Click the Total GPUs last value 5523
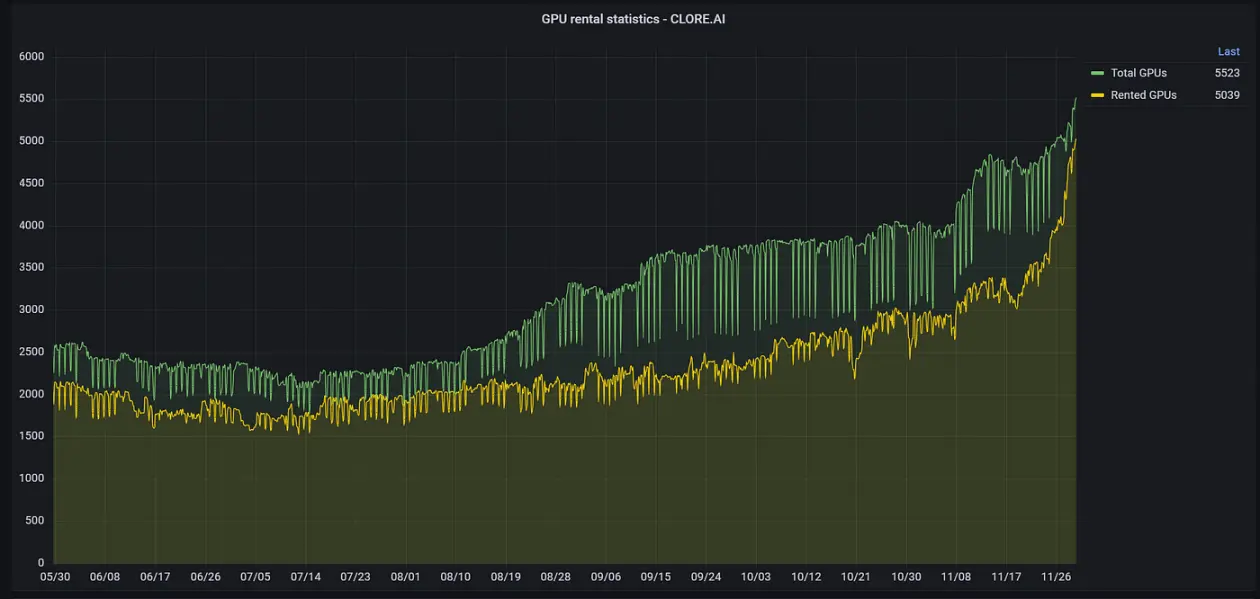 point(1227,73)
